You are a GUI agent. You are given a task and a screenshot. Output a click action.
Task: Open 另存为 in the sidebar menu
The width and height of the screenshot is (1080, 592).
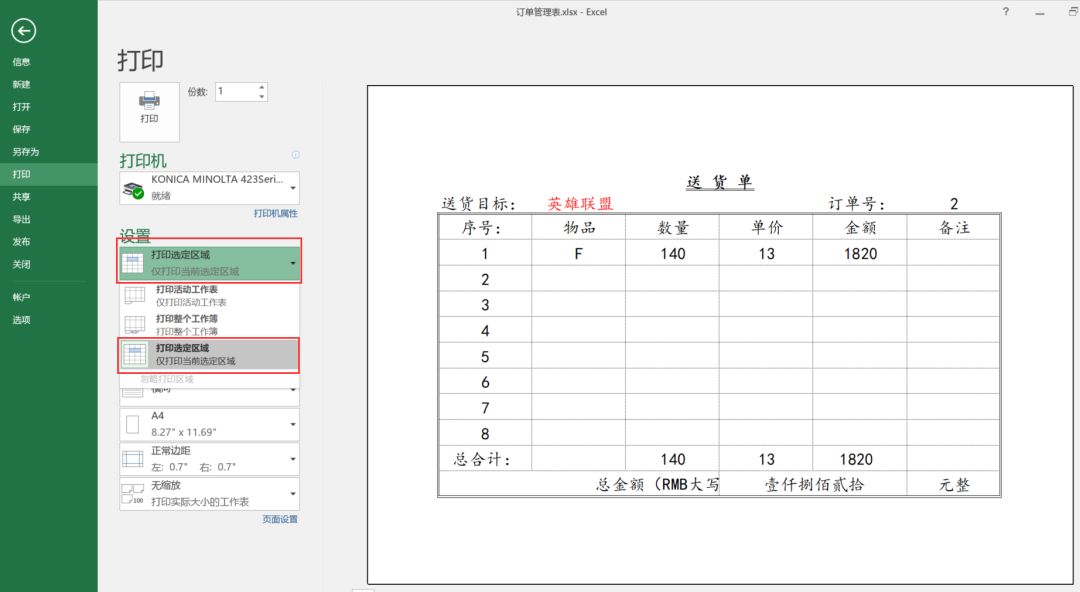[25, 152]
